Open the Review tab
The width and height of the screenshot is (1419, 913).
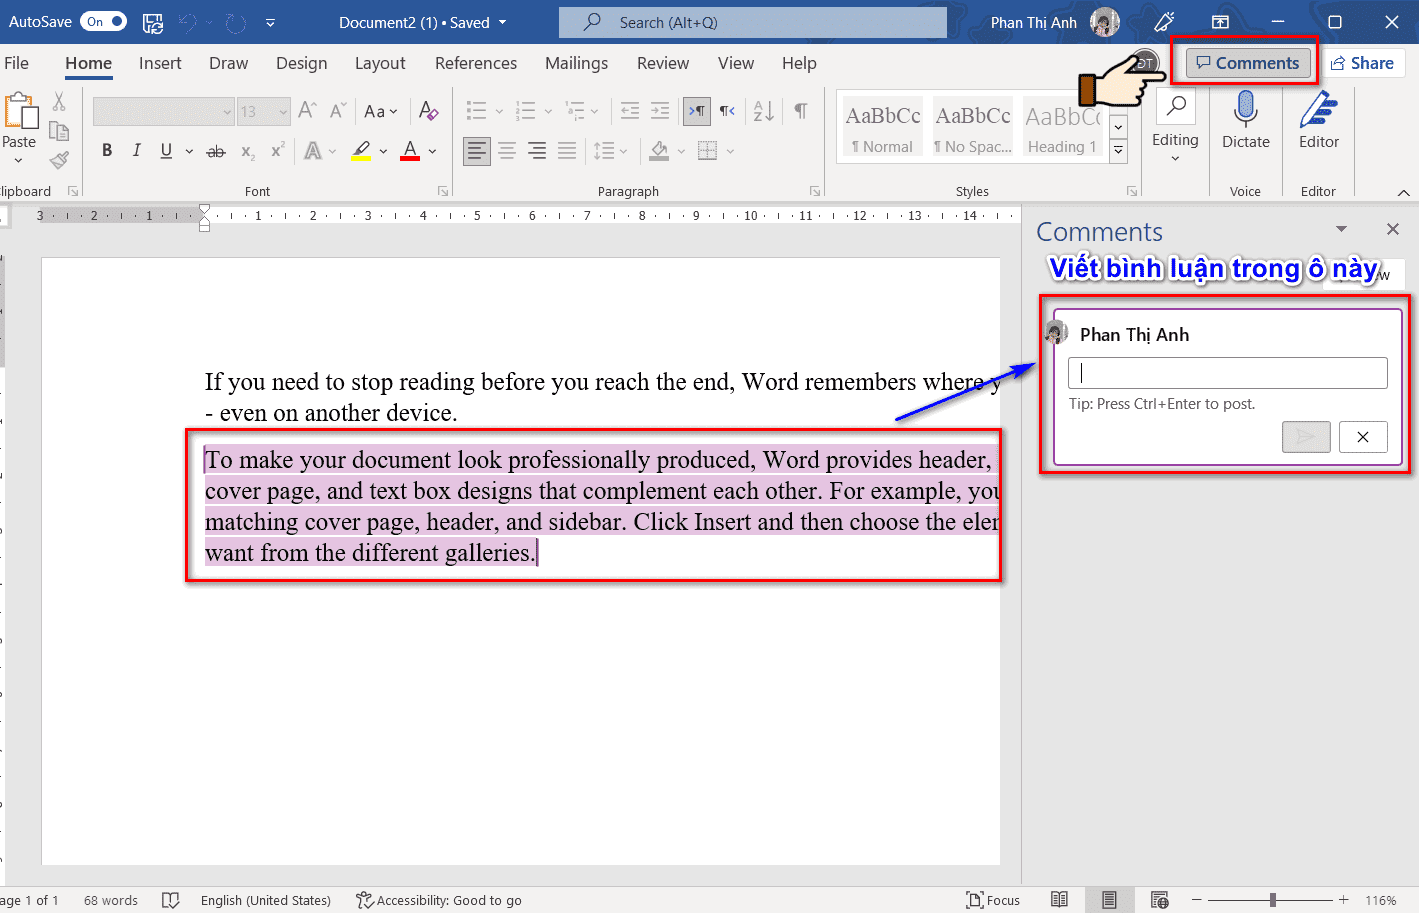pyautogui.click(x=663, y=63)
